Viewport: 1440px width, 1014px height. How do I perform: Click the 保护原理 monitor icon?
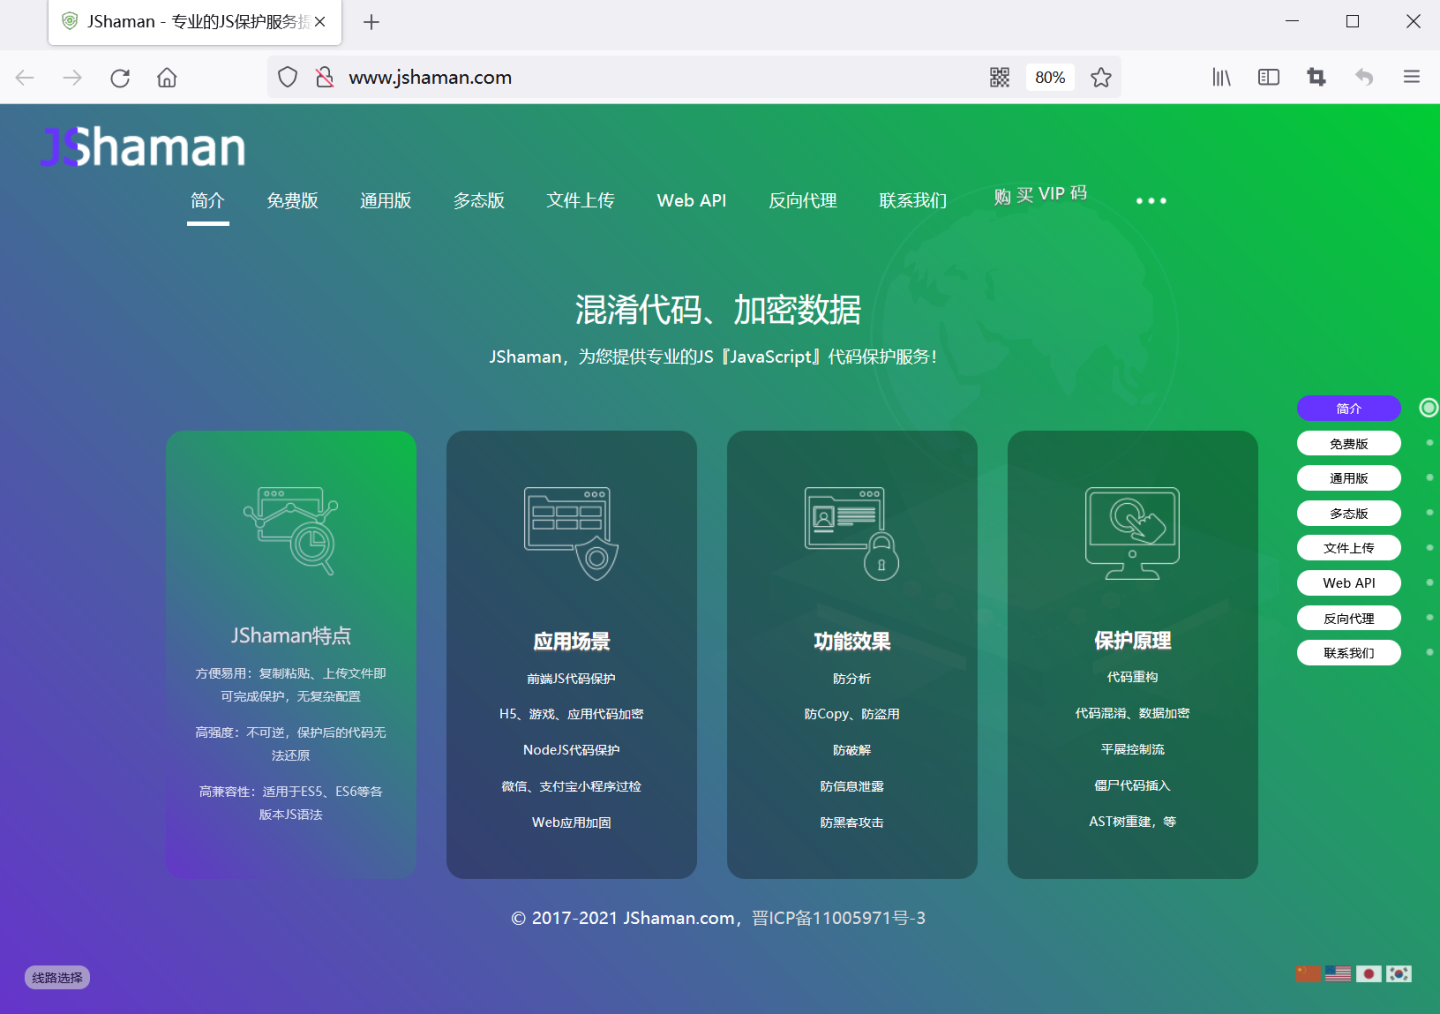click(x=1133, y=533)
